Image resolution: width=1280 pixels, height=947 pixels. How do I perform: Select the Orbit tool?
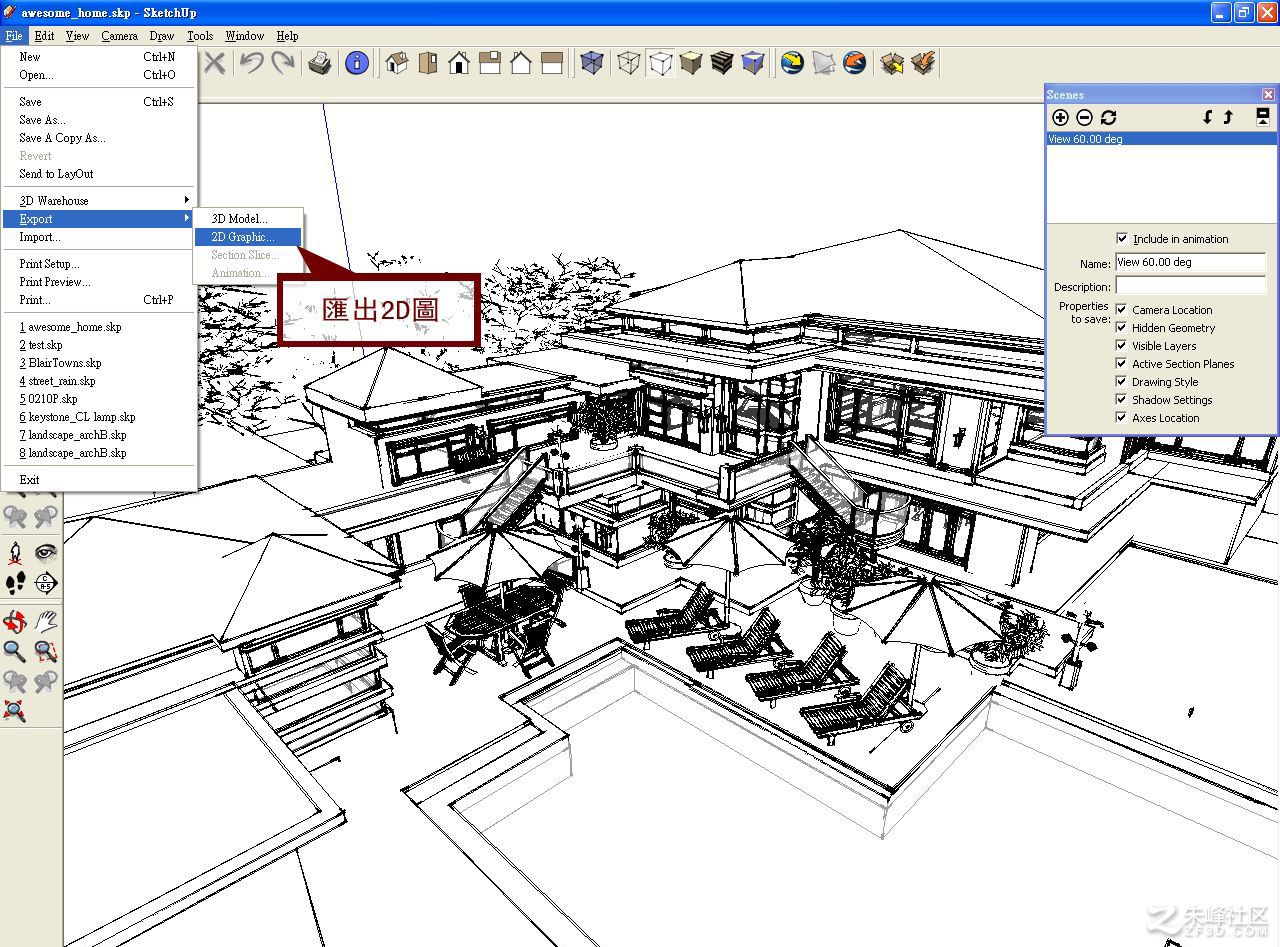(x=15, y=621)
